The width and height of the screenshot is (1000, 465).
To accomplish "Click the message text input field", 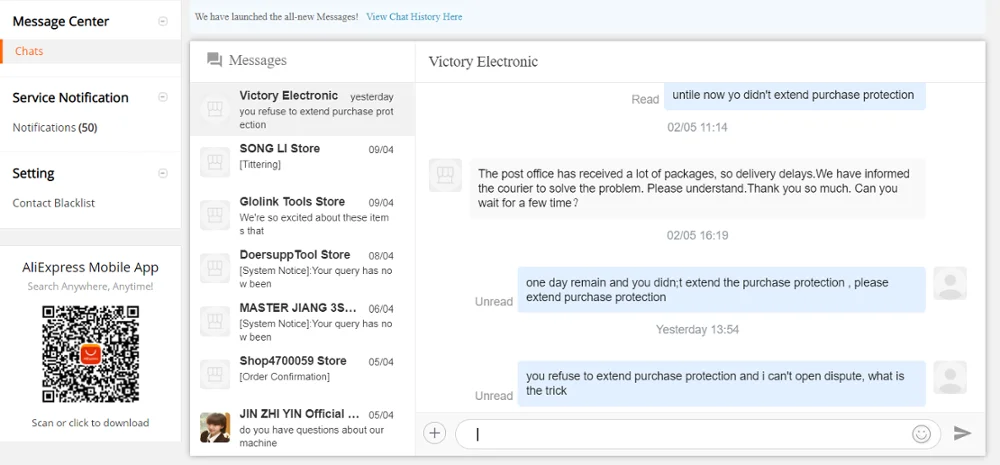I will [680, 434].
